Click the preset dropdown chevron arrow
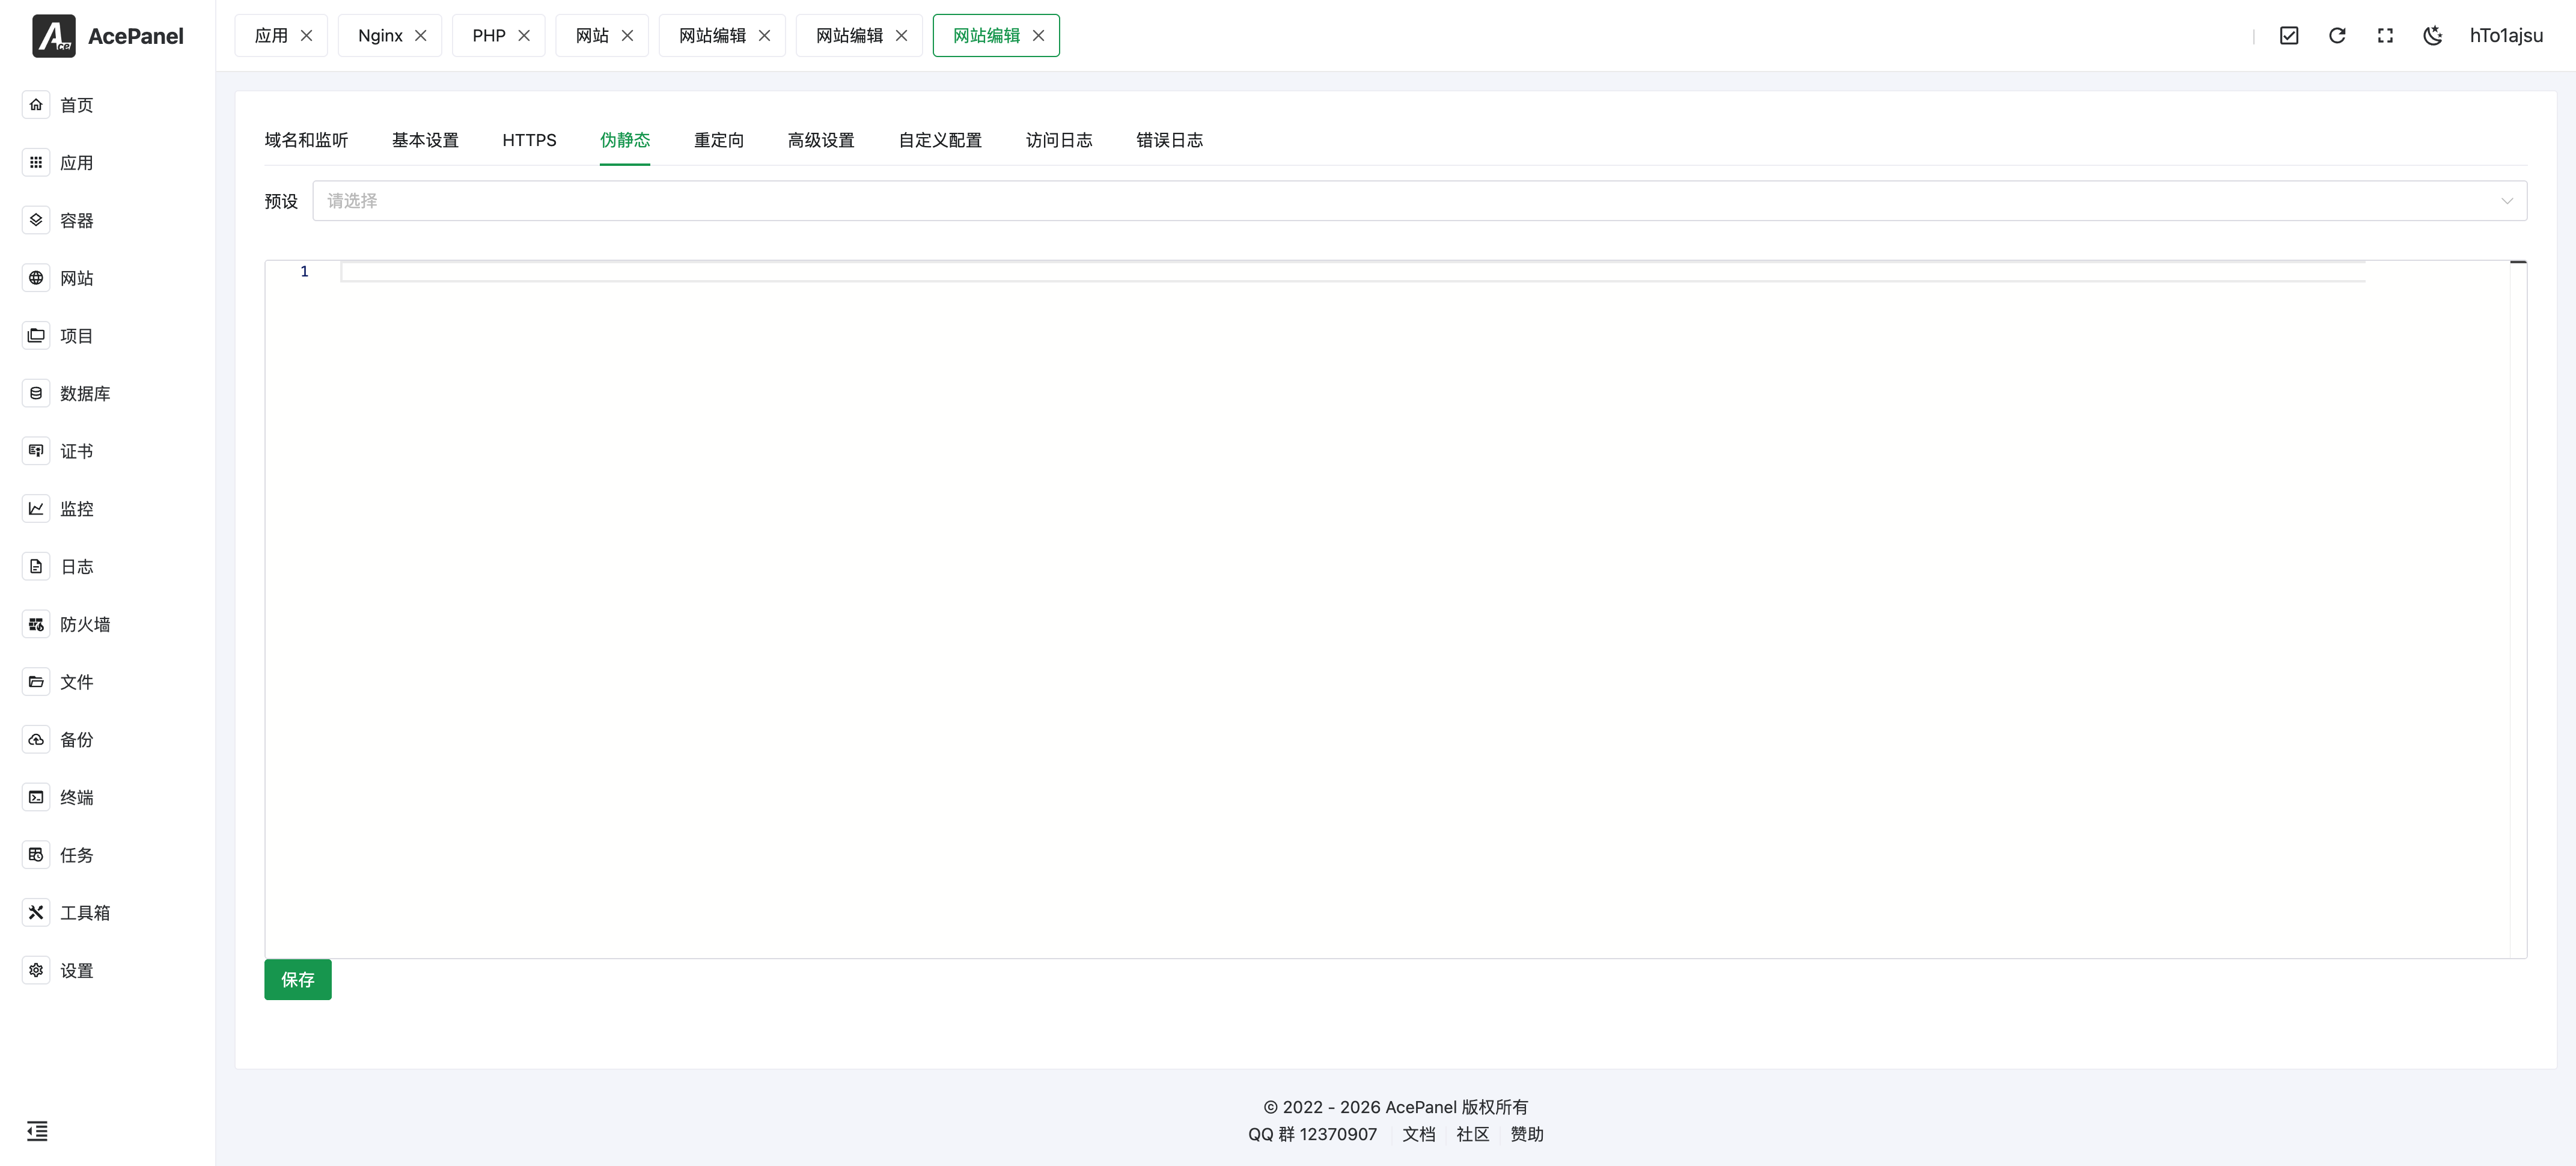The image size is (2576, 1166). 2507,201
